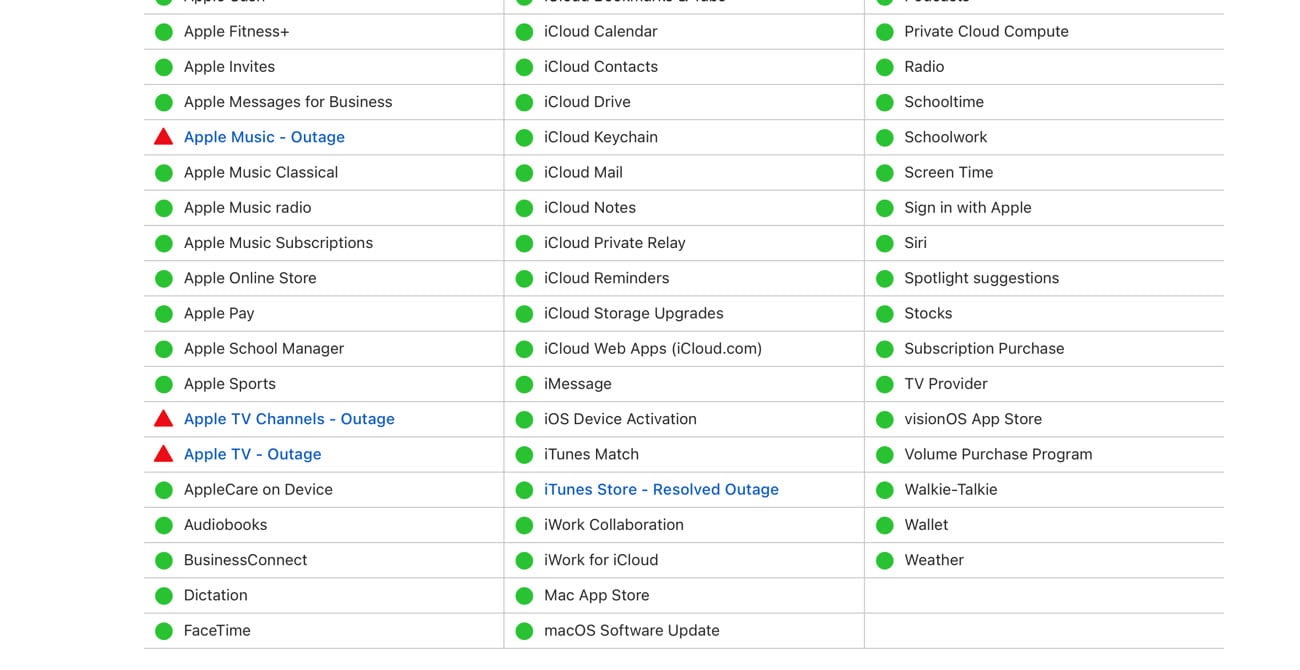1300x670 pixels.
Task: Click the iCloud Keychain service label
Action: 600,137
